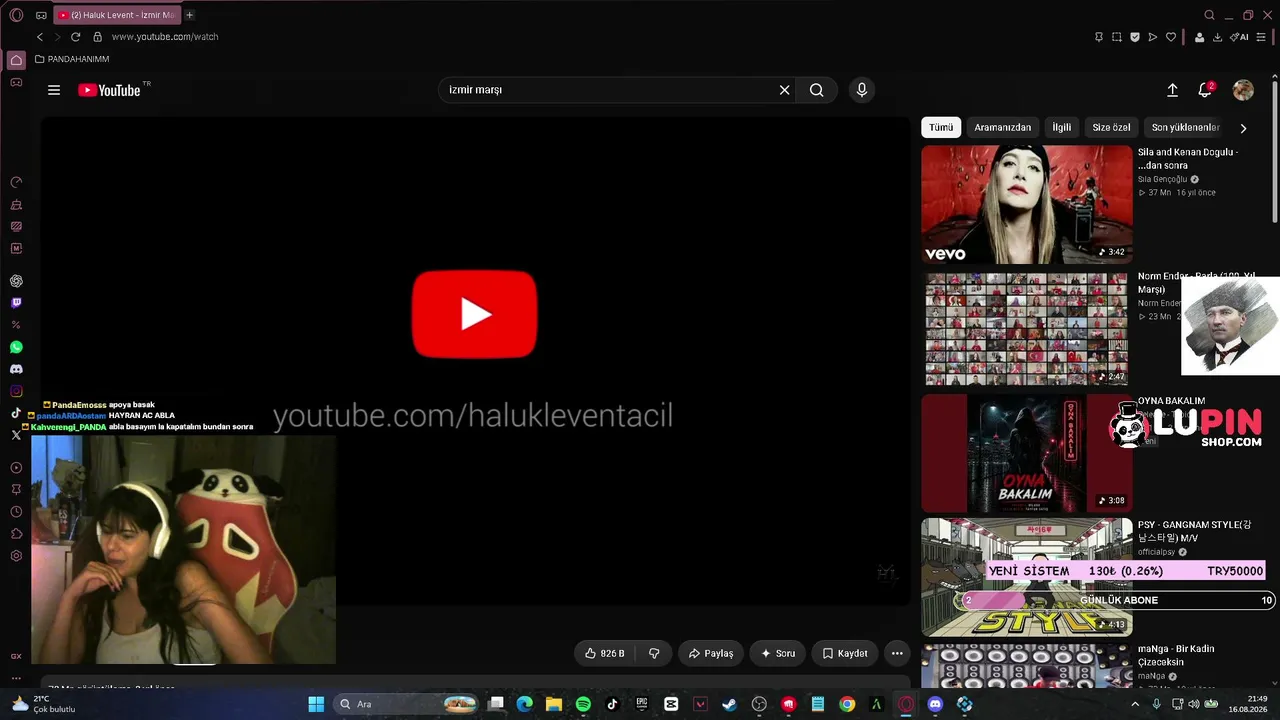
Task: Open WhatsApp from the Opera sidebar
Action: pos(16,347)
